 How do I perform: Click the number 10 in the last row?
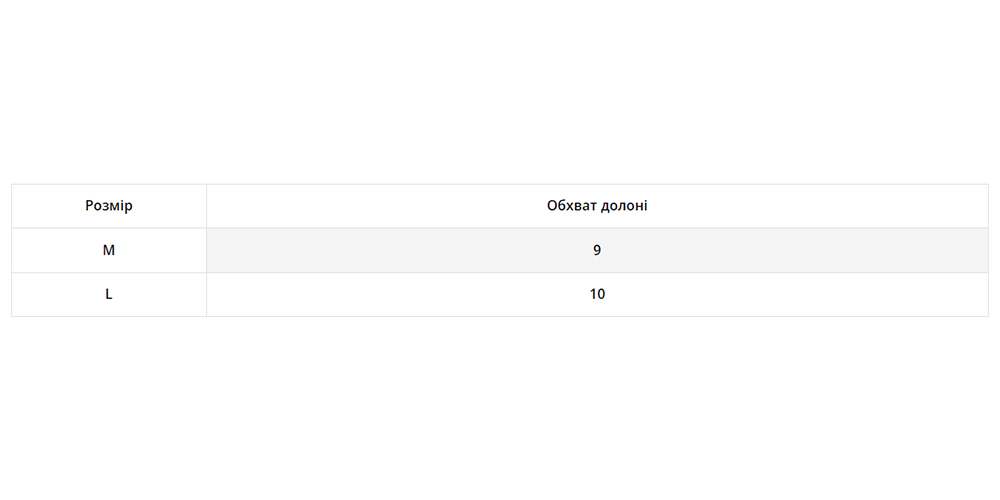[x=597, y=294]
